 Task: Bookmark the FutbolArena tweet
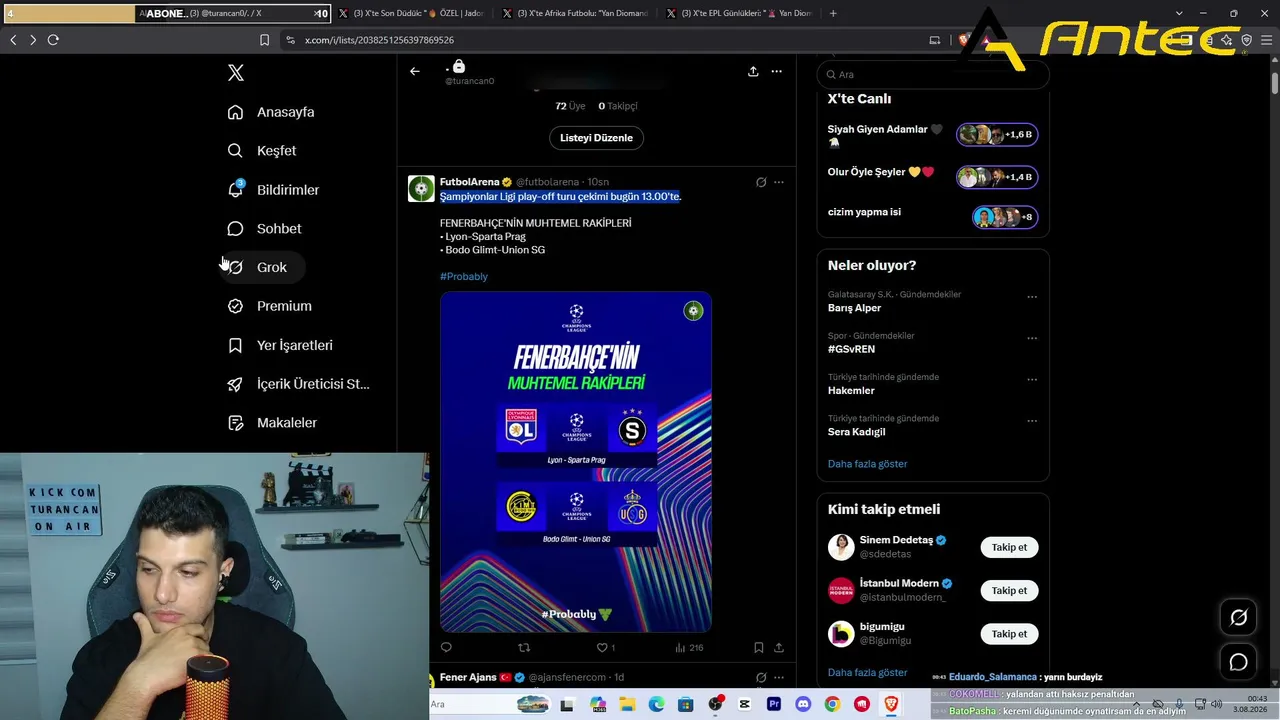pos(759,648)
